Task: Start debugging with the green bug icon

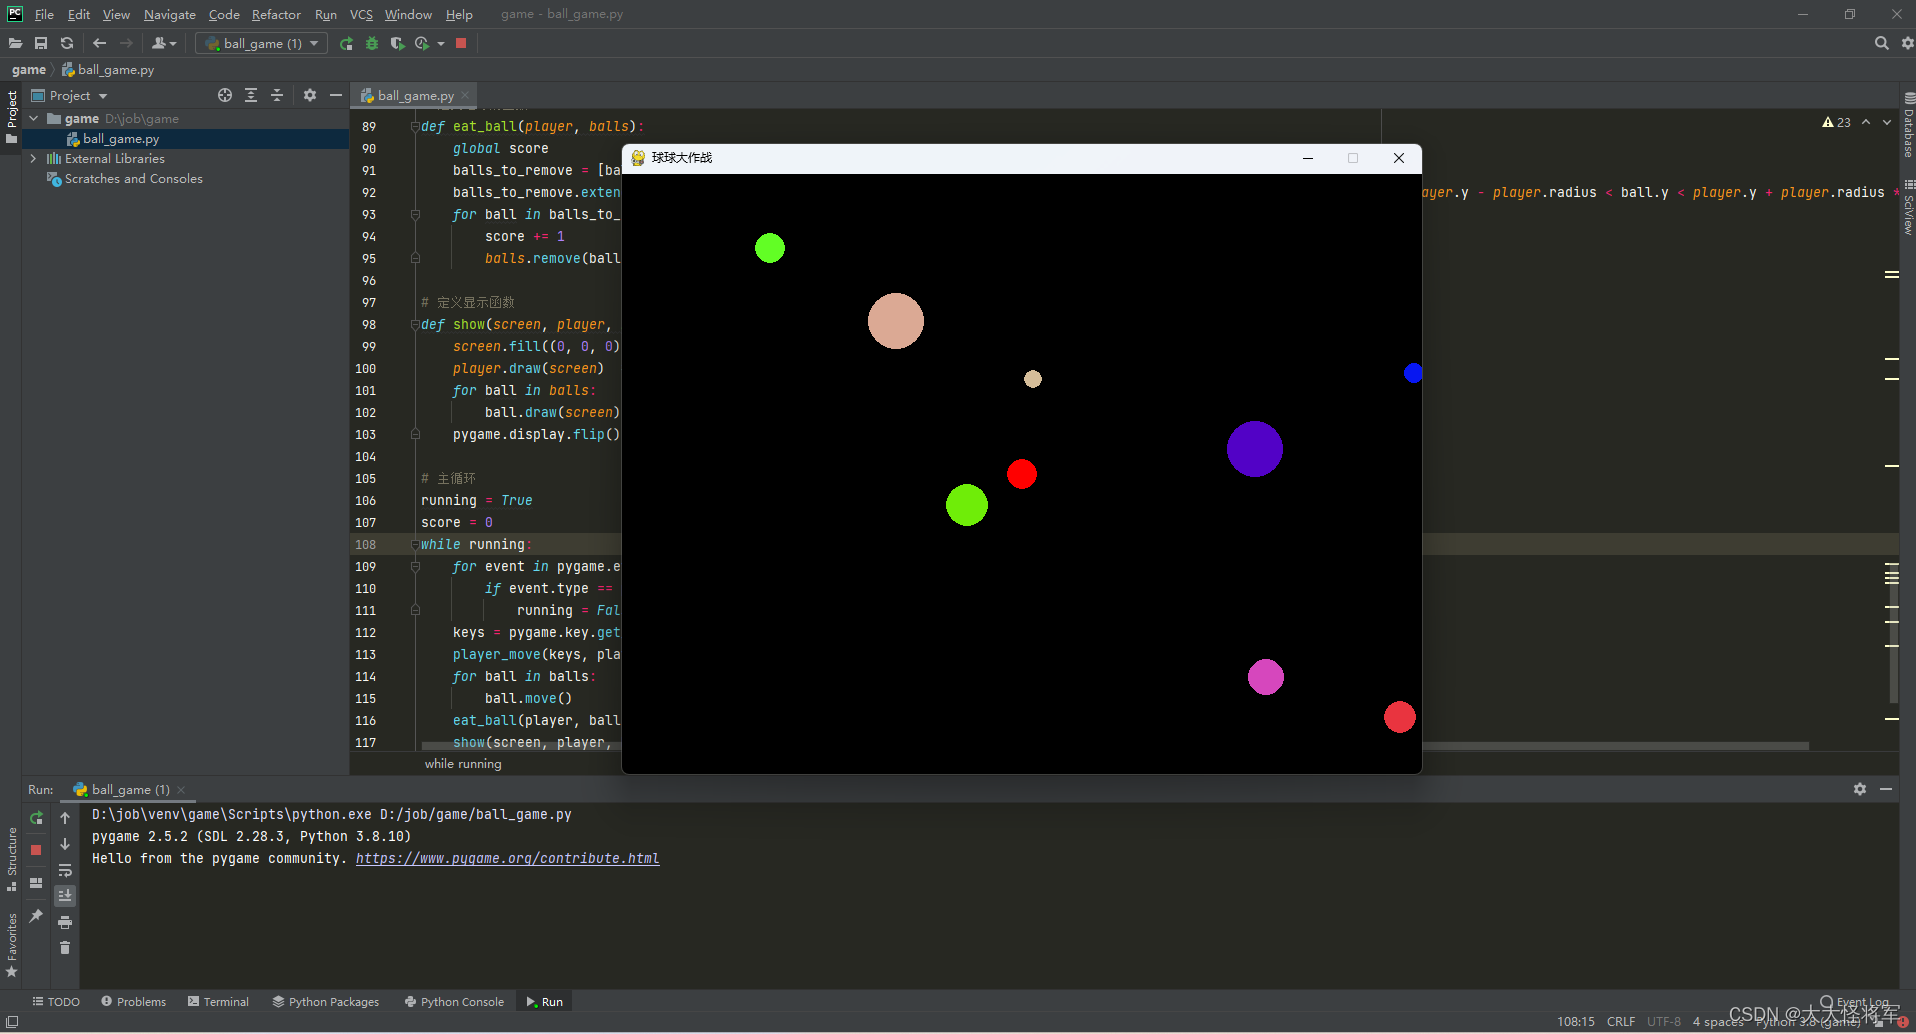Action: tap(372, 43)
